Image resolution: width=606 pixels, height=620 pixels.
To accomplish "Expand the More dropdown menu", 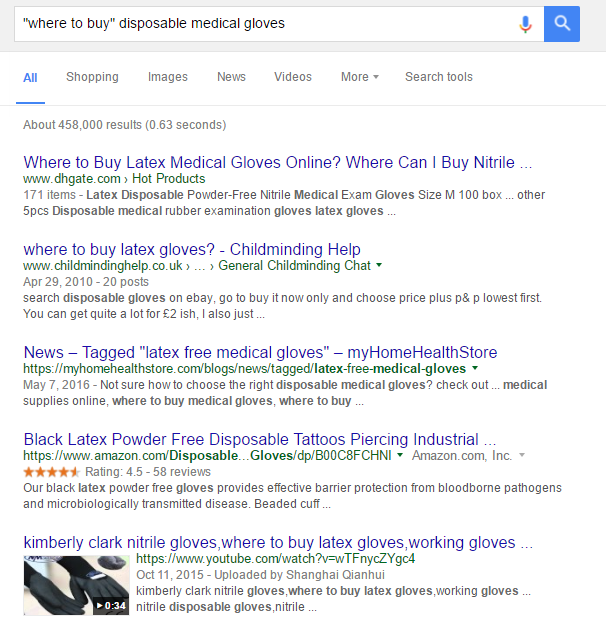I will coord(360,77).
